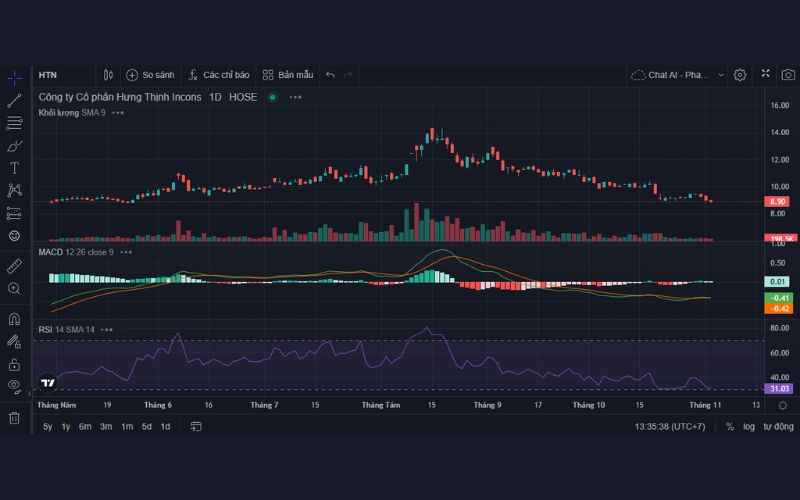Click the trash icon to remove drawings
800x500 pixels.
coord(14,418)
